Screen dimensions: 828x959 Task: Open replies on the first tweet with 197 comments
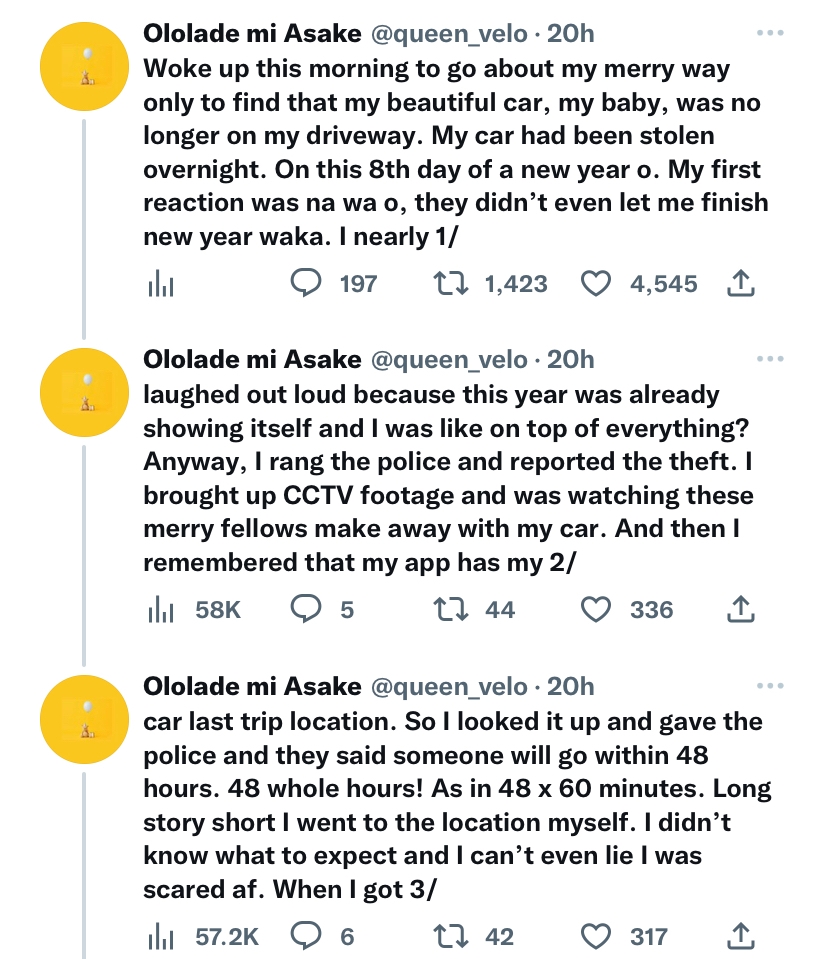[333, 284]
